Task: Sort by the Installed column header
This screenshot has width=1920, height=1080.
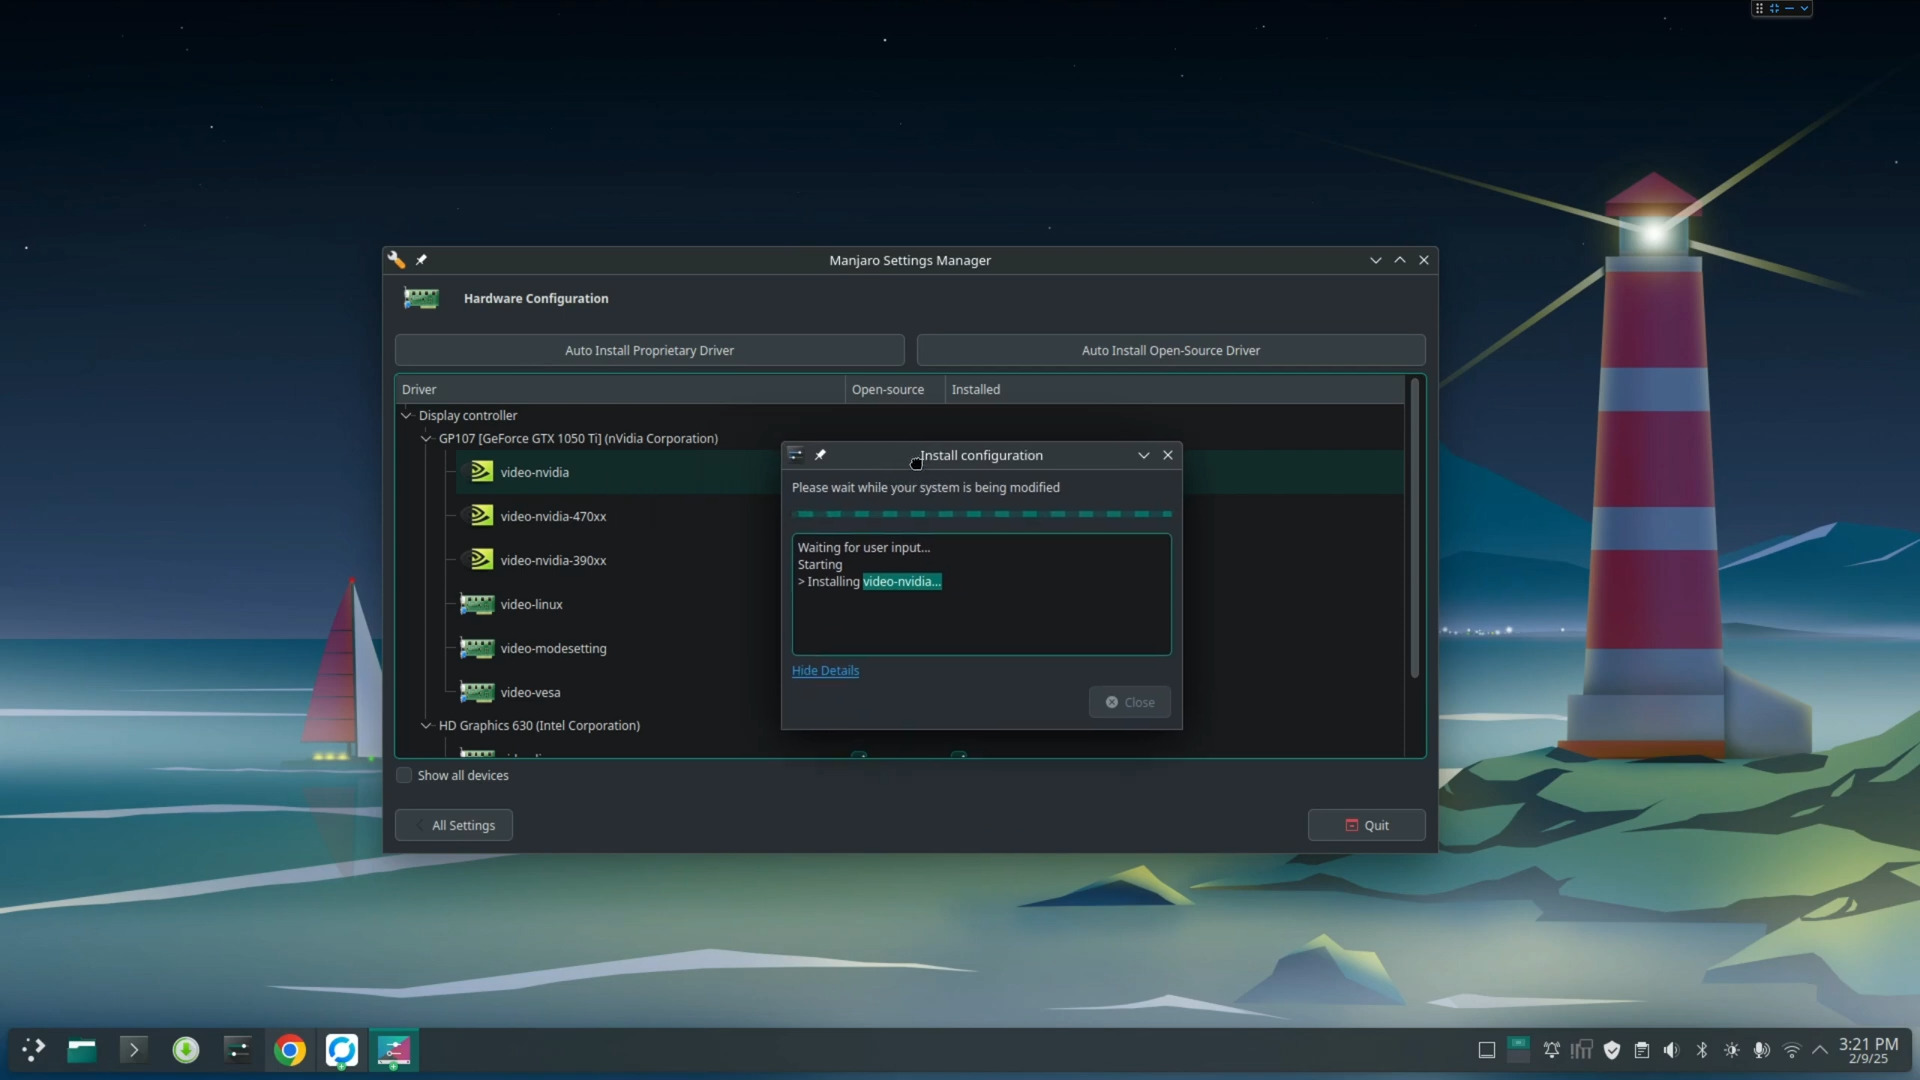Action: 1174,389
